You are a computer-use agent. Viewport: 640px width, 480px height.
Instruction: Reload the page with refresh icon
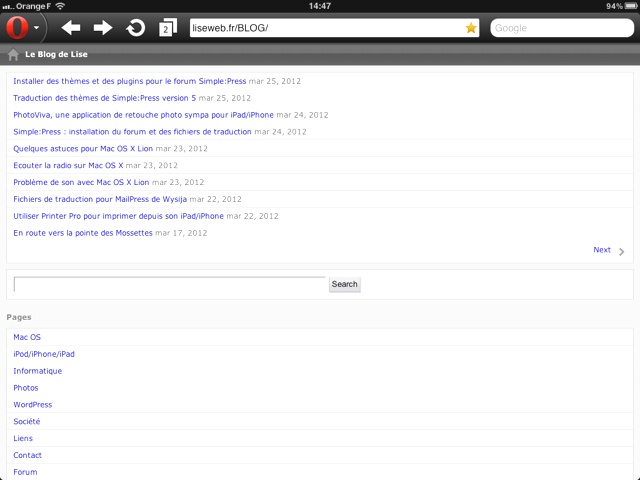[135, 28]
